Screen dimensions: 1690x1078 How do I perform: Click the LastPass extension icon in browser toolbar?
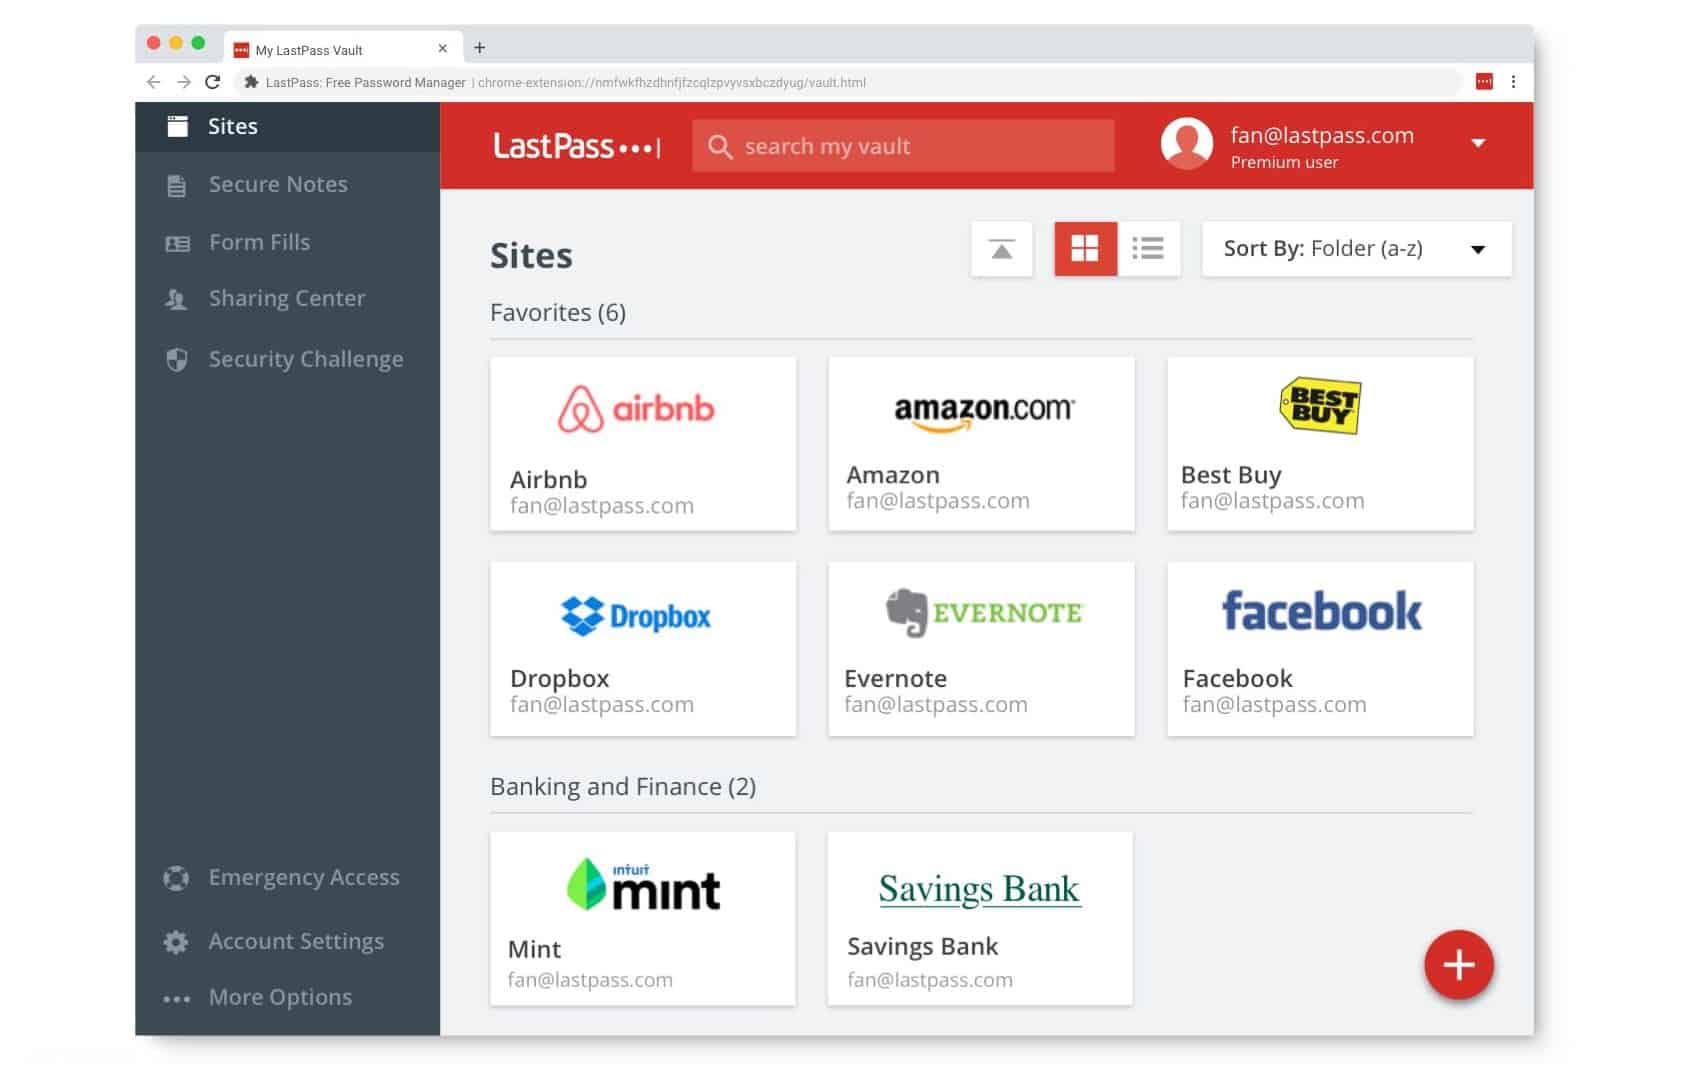[1484, 82]
